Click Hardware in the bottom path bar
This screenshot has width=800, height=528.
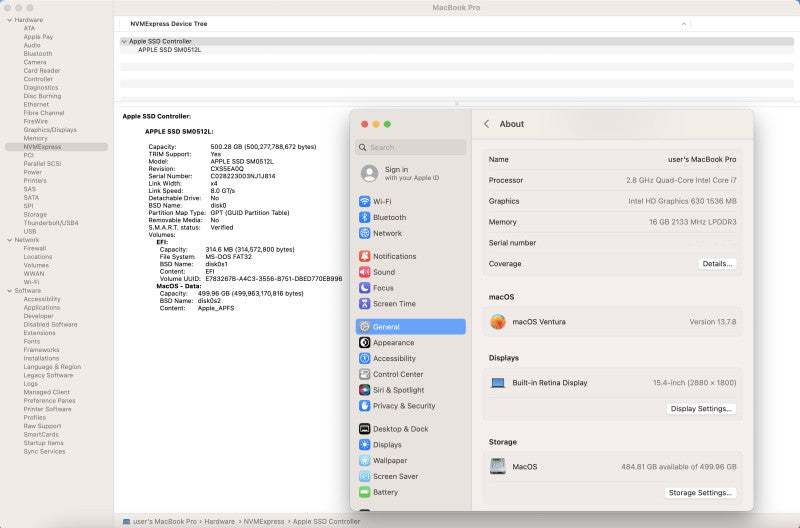point(219,521)
